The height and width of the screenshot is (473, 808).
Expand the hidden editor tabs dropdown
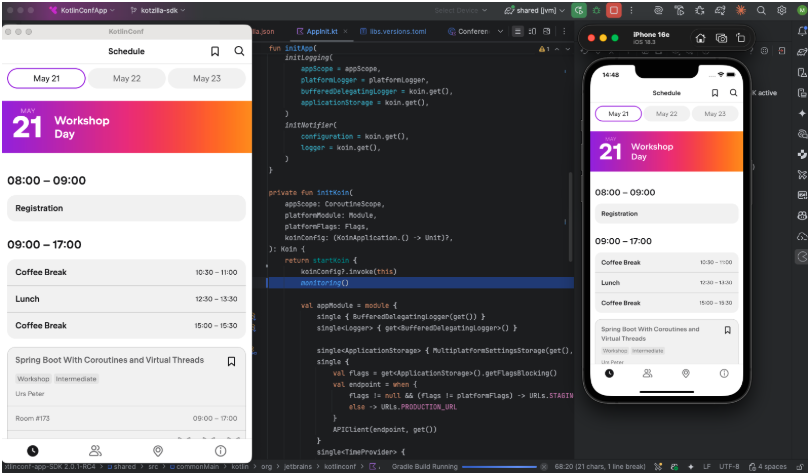pyautogui.click(x=500, y=31)
